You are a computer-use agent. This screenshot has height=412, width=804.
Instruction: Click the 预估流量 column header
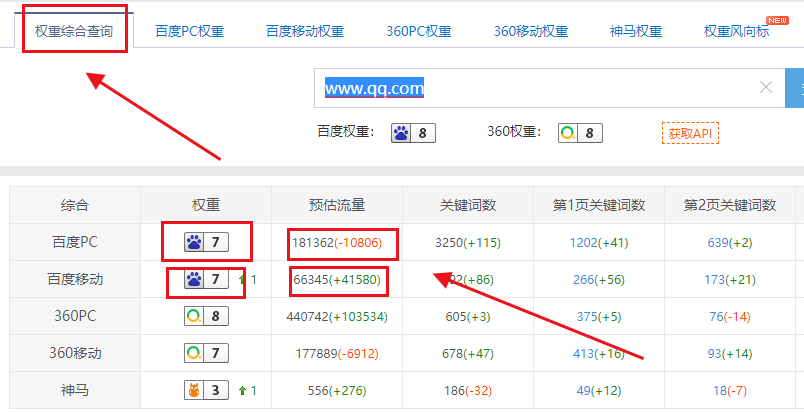pos(337,205)
